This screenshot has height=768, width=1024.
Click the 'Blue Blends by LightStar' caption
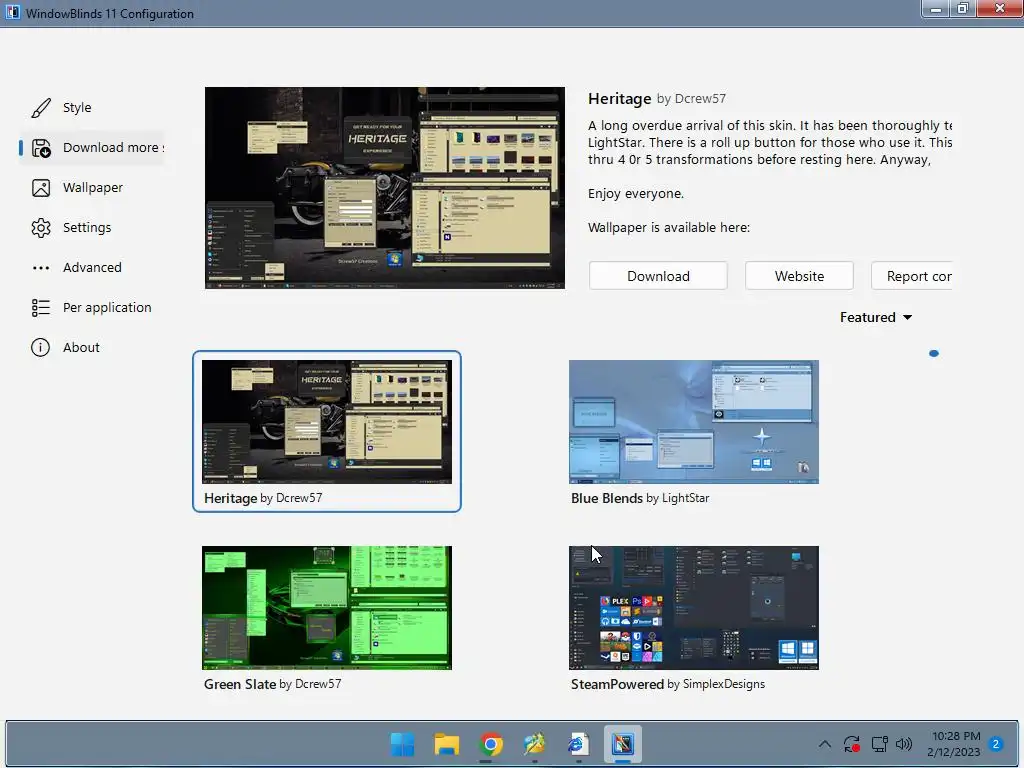coord(640,498)
